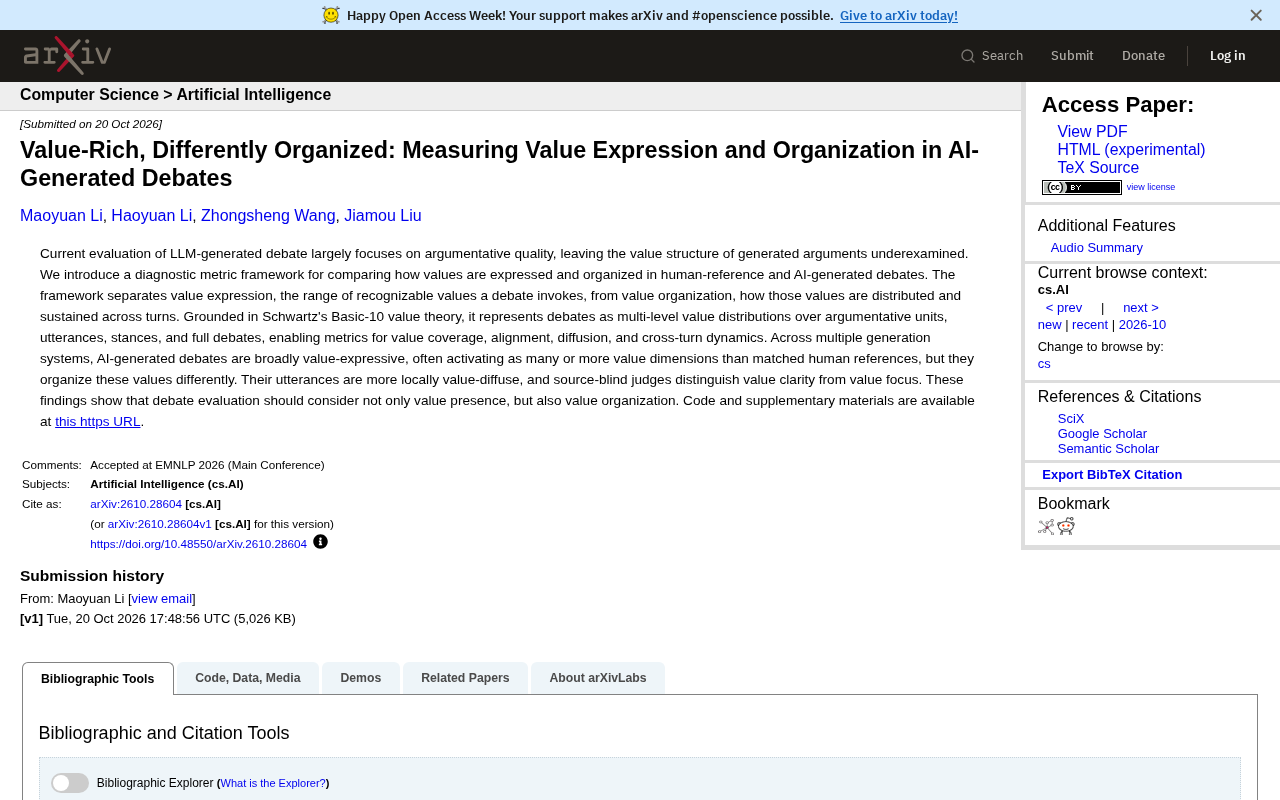Open the Search magnifier icon
Image resolution: width=1280 pixels, height=800 pixels.
tap(968, 56)
